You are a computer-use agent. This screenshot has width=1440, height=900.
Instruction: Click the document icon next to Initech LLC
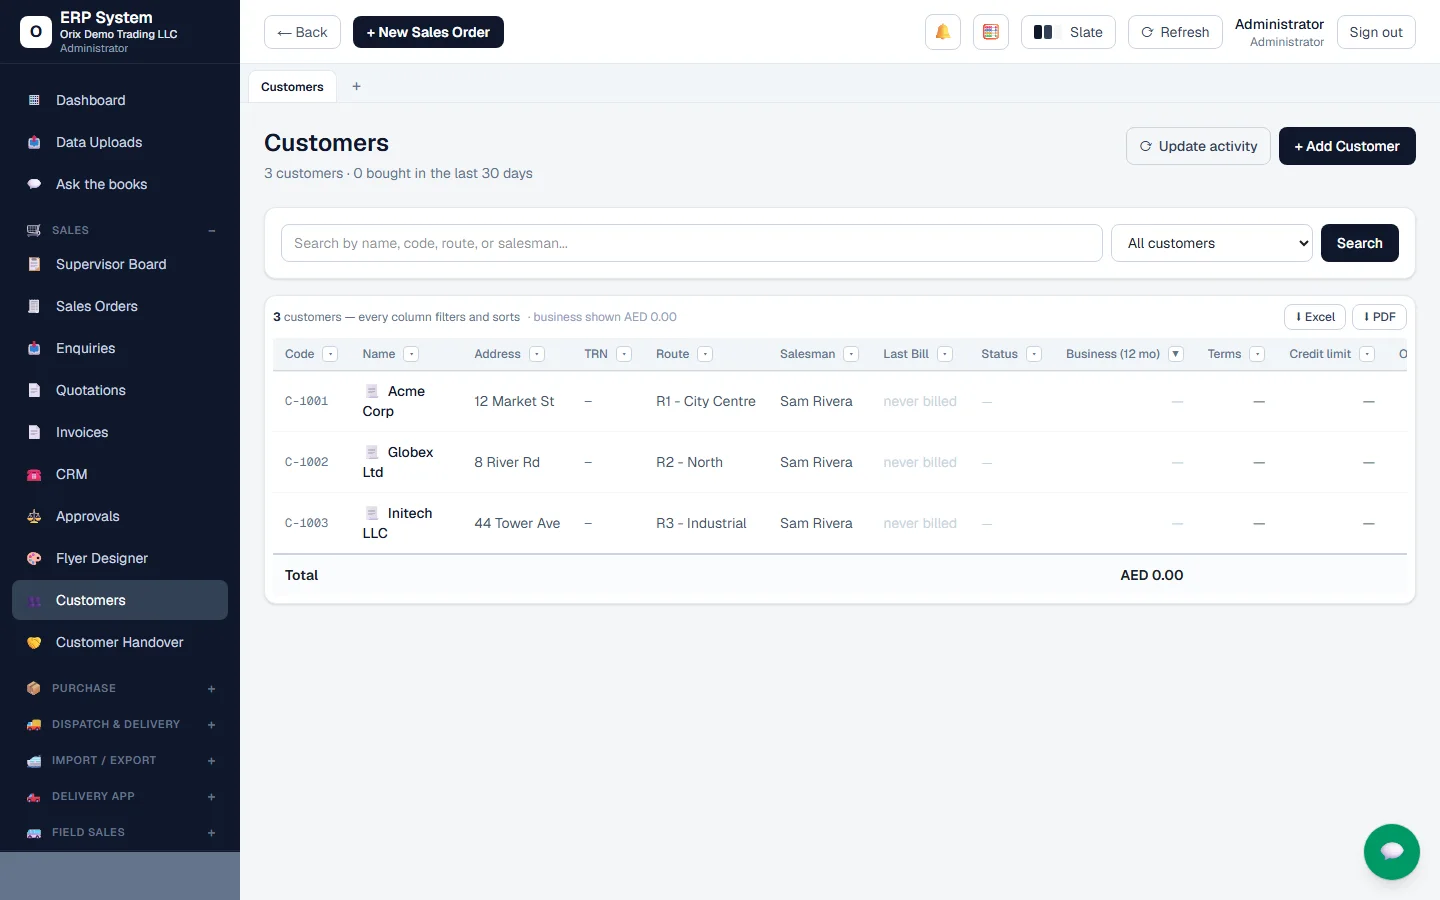pyautogui.click(x=372, y=513)
